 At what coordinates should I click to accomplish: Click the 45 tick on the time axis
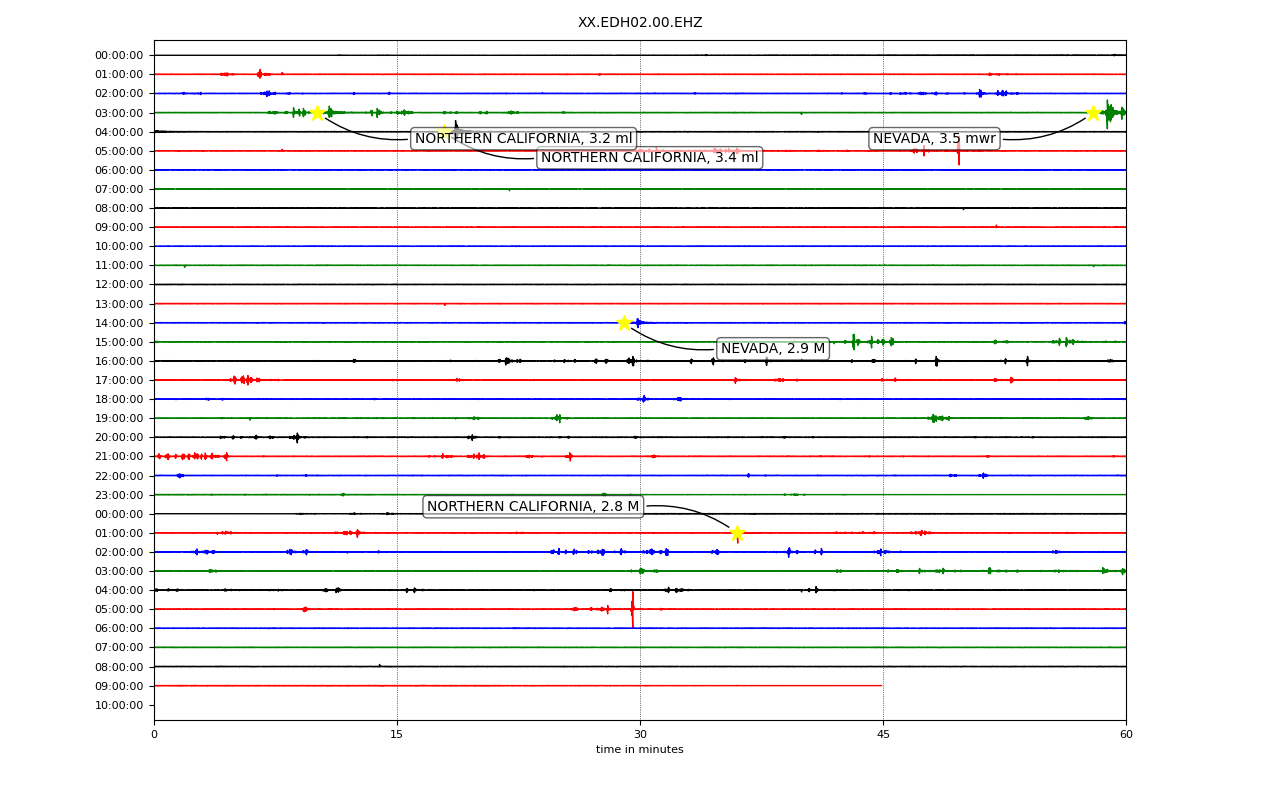pos(883,735)
